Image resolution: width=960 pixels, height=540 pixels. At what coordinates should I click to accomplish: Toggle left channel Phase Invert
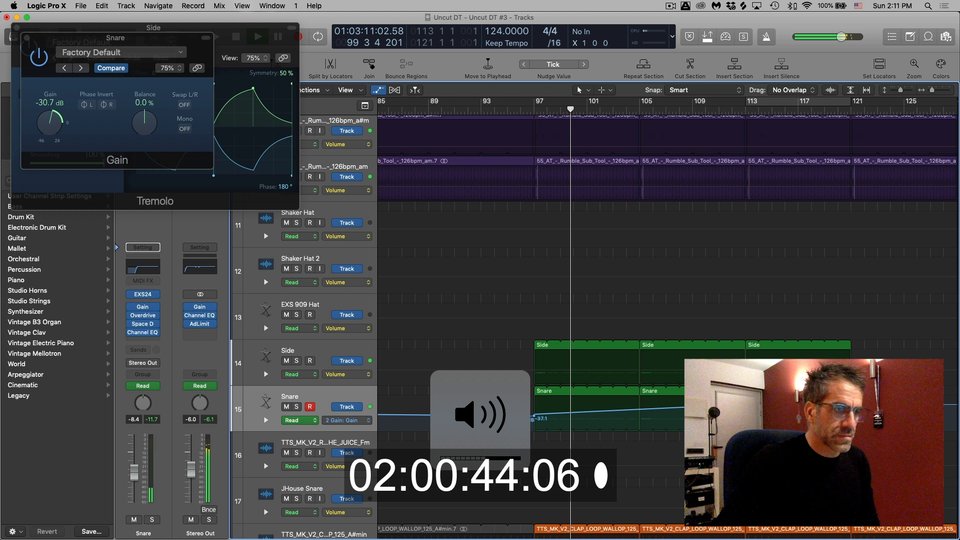[87, 105]
